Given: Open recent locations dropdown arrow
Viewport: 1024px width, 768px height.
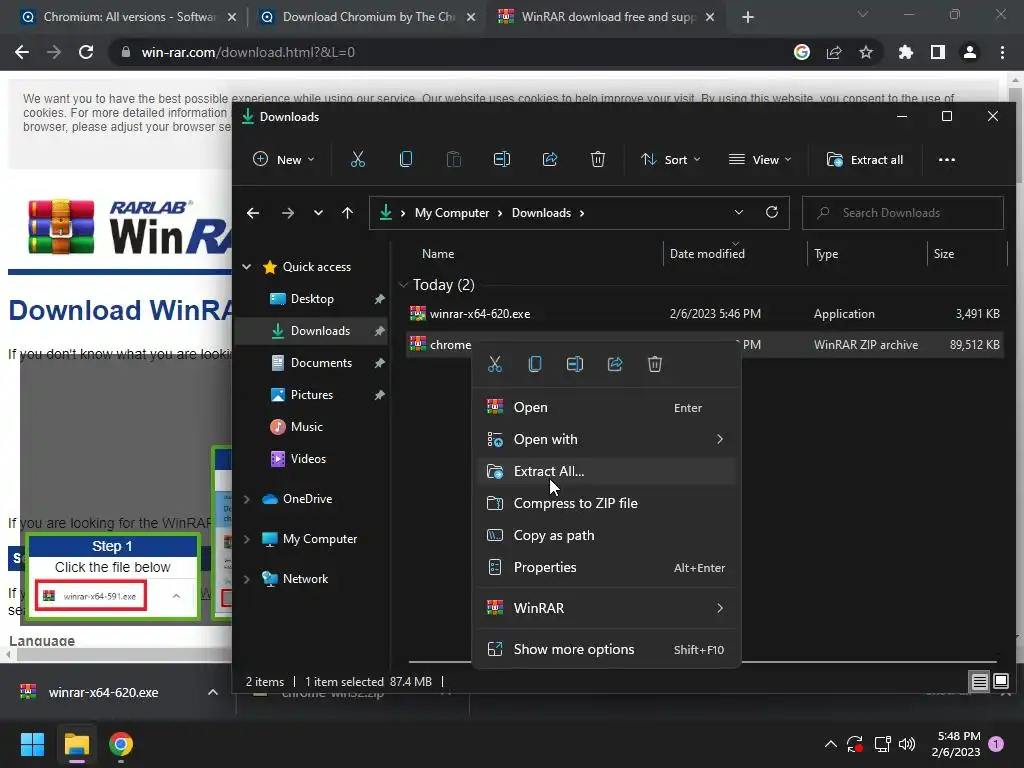Looking at the screenshot, I should (x=318, y=213).
